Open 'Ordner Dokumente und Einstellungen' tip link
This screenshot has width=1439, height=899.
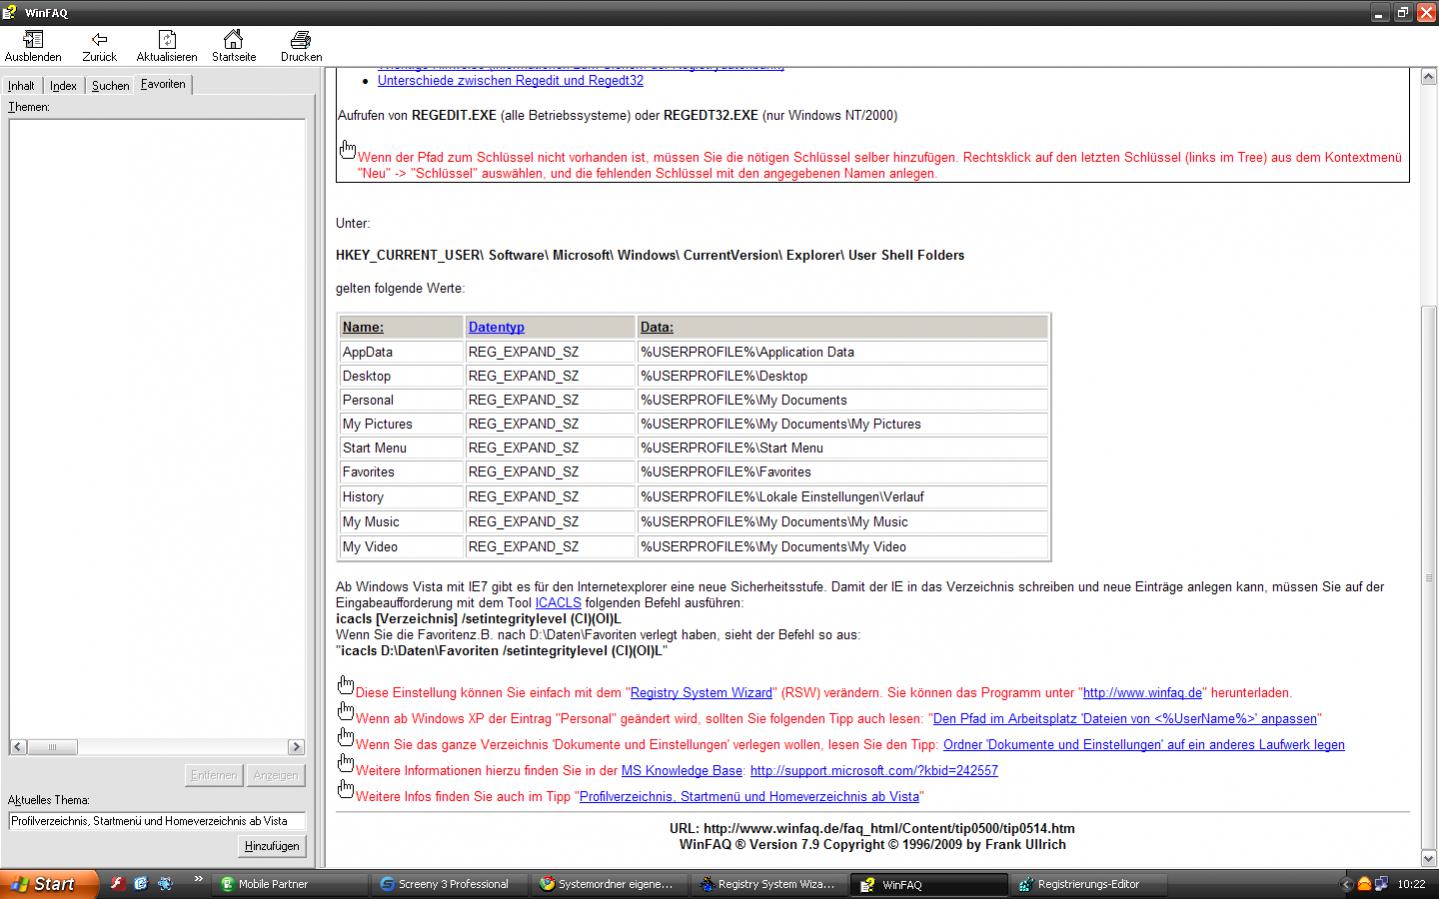coord(1144,745)
